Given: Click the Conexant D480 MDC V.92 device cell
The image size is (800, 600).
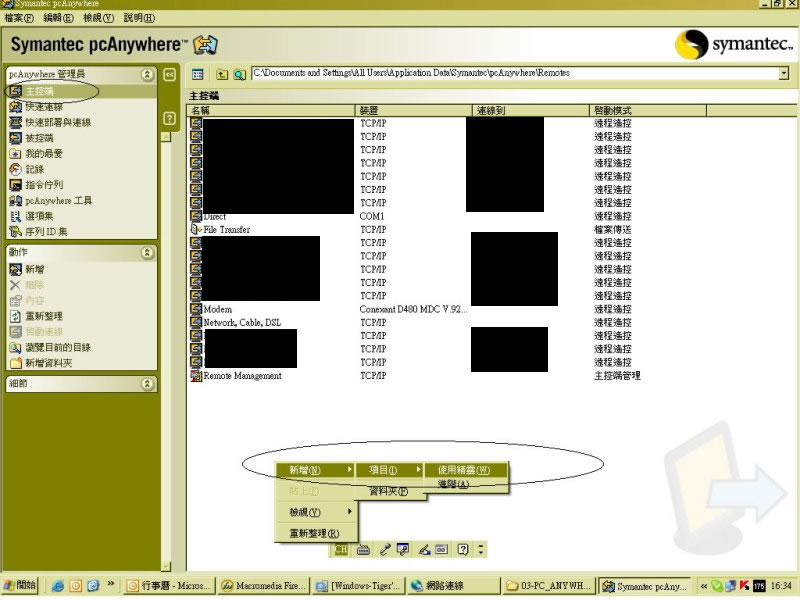Looking at the screenshot, I should 413,309.
